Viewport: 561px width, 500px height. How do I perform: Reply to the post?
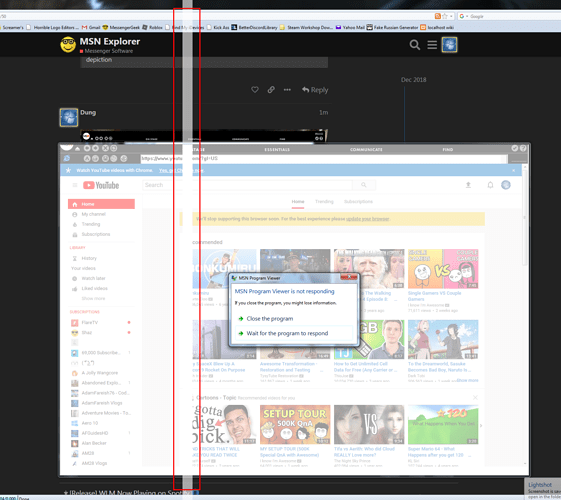coord(315,90)
